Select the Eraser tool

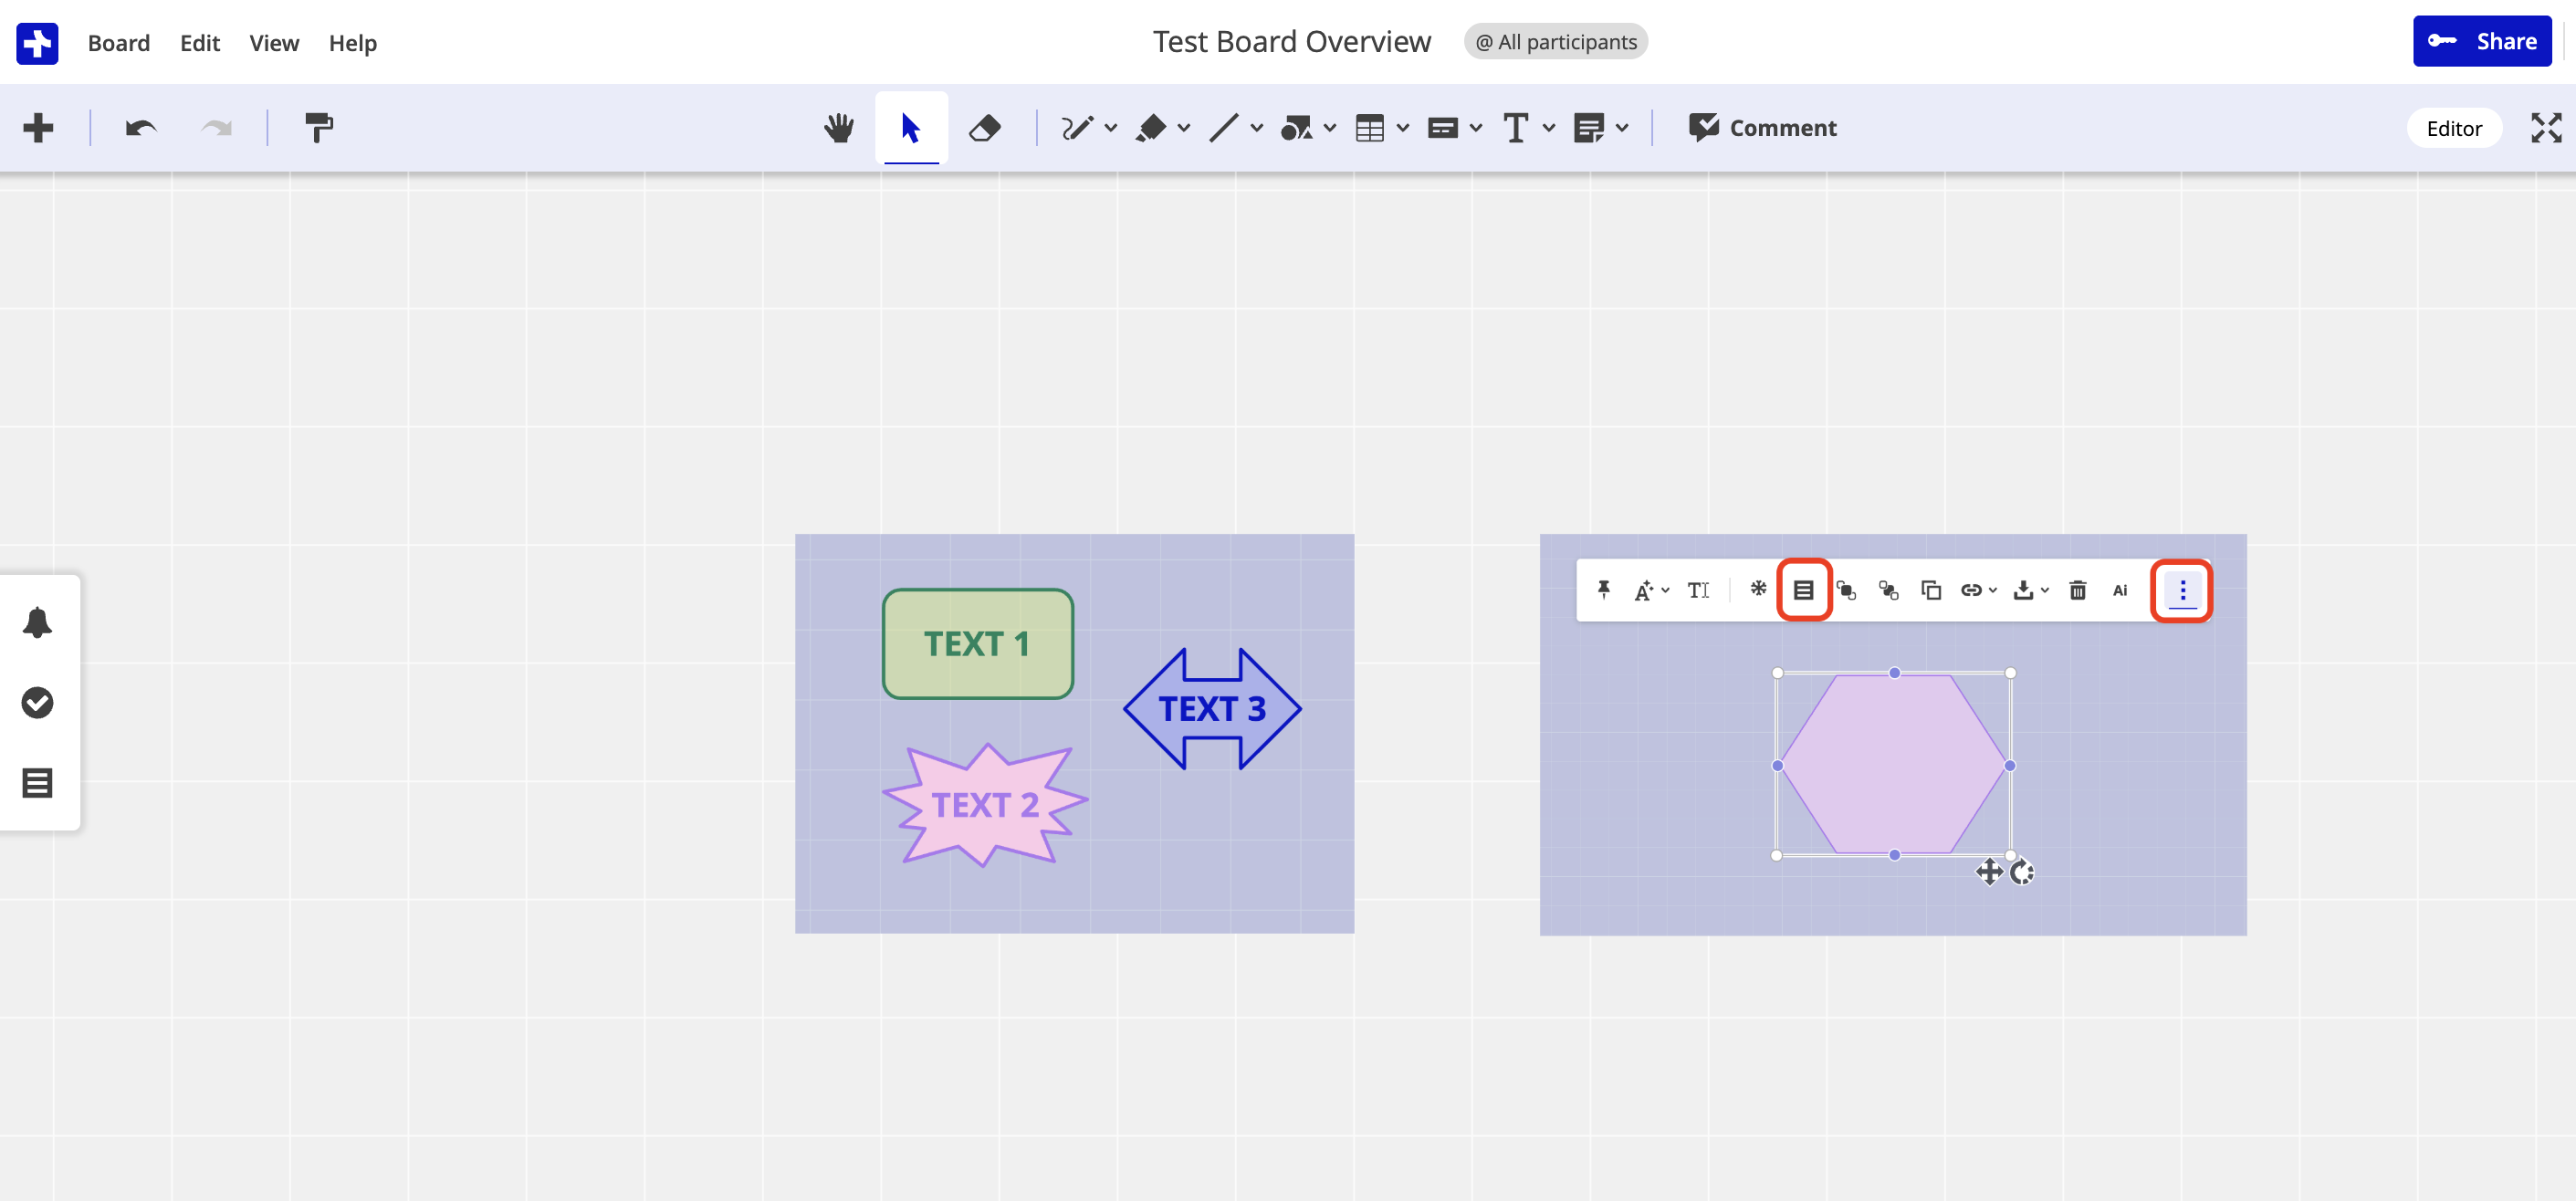[x=985, y=128]
